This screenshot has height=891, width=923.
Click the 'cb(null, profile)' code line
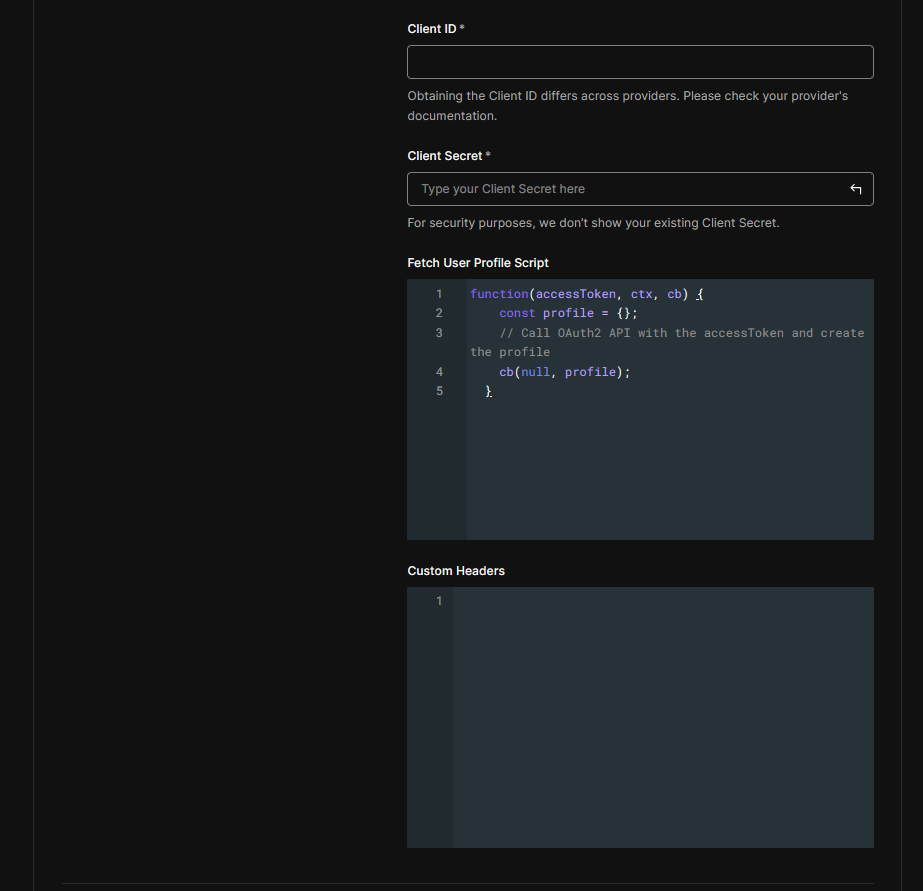pos(565,372)
